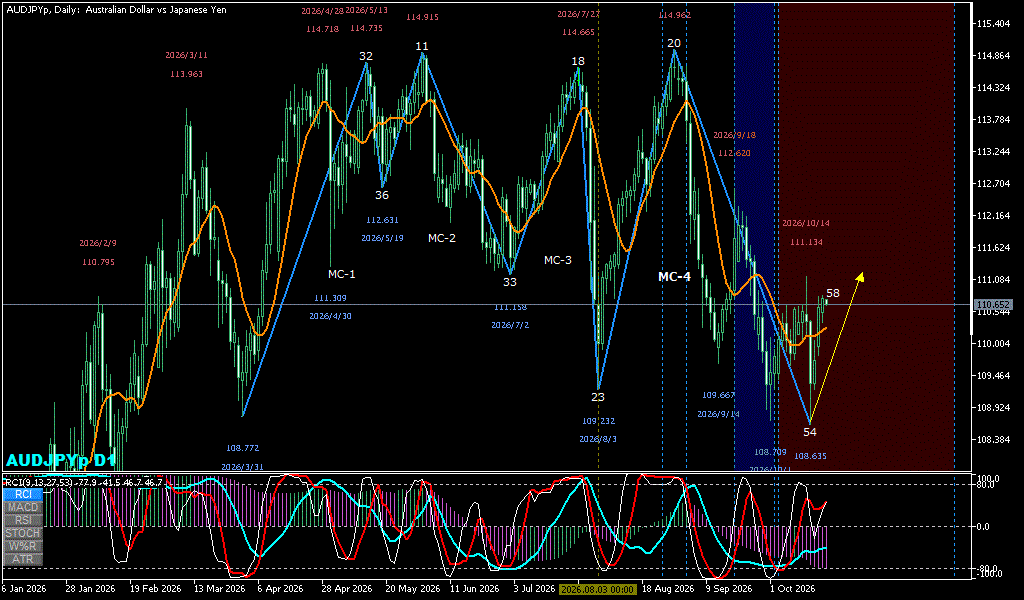The image size is (1024, 600).
Task: Click swing count number 32
Action: tap(366, 57)
